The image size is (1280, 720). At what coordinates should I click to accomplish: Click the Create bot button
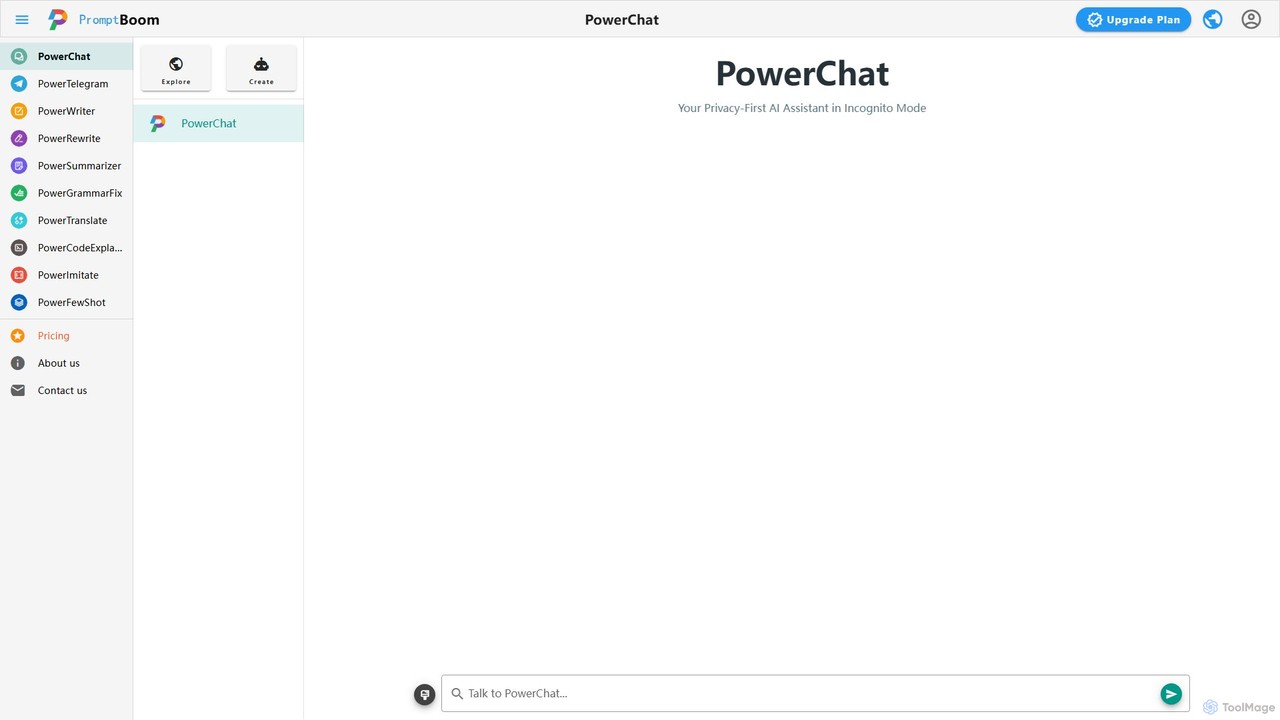261,68
